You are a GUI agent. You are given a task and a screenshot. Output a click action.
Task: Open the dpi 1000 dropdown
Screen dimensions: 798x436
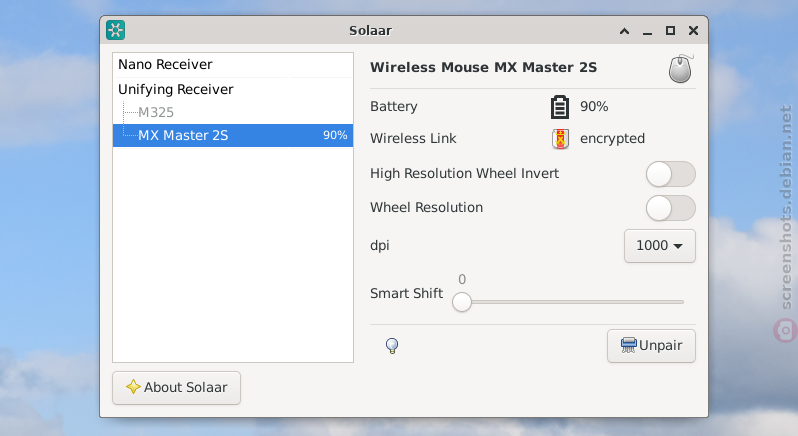[x=660, y=246]
